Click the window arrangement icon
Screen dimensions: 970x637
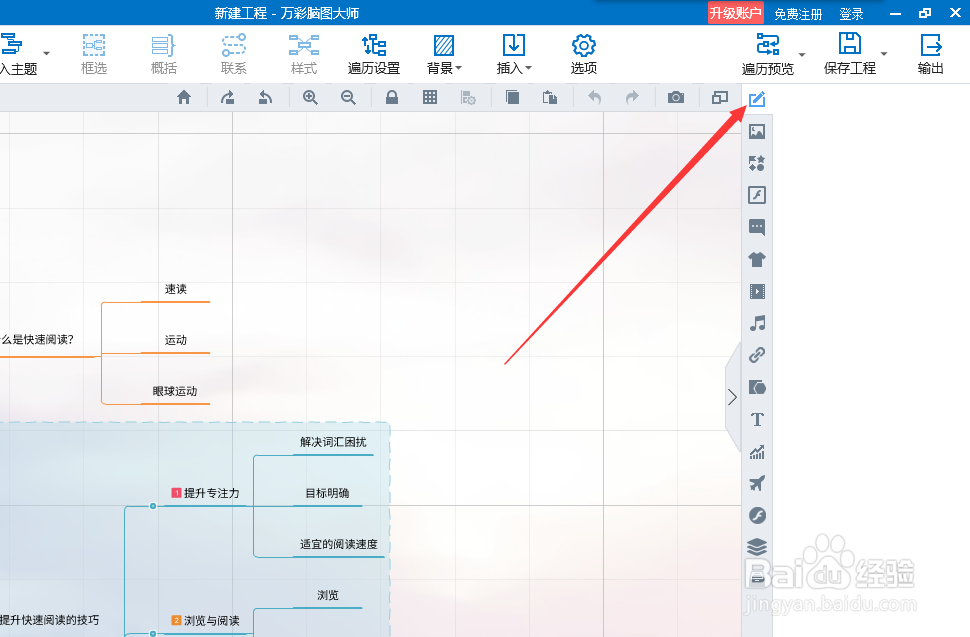(720, 97)
